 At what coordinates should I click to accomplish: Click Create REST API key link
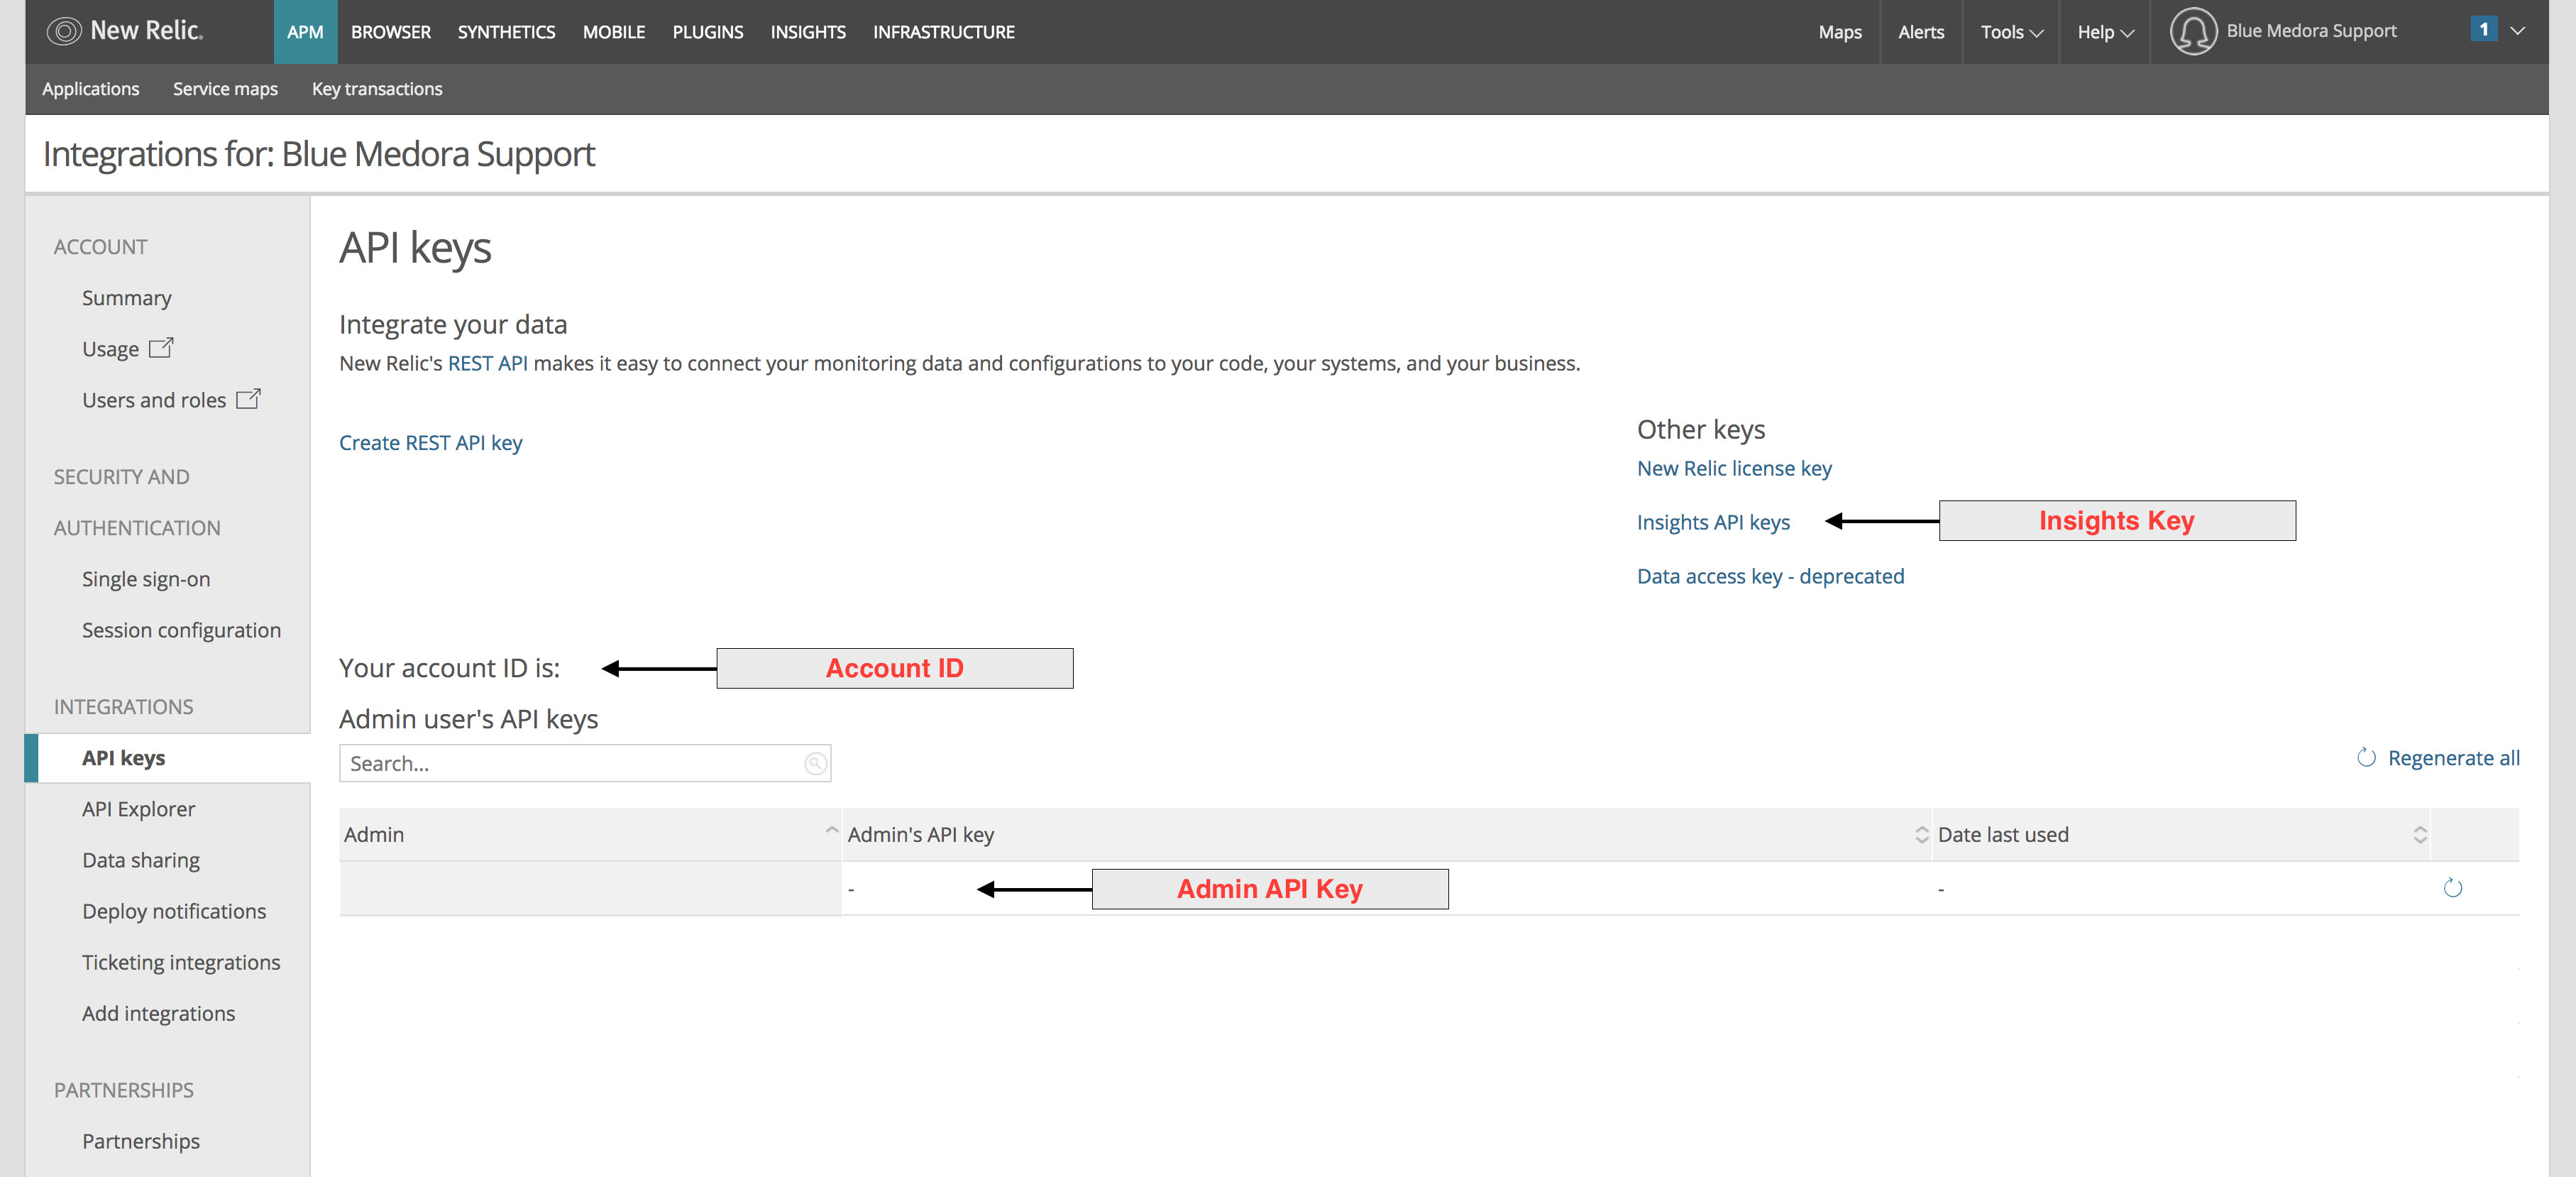[430, 443]
